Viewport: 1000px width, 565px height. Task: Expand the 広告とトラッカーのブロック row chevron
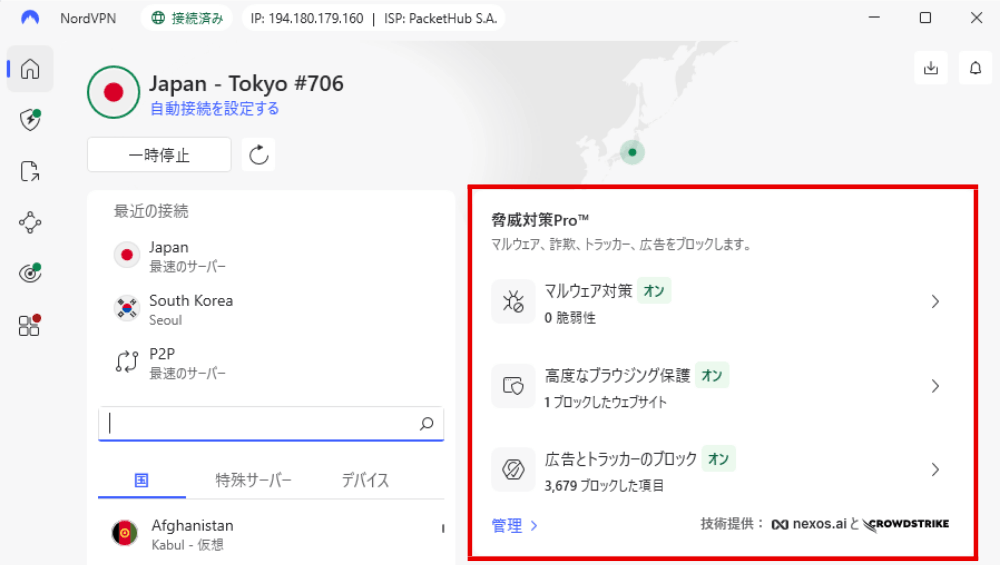[x=935, y=469]
